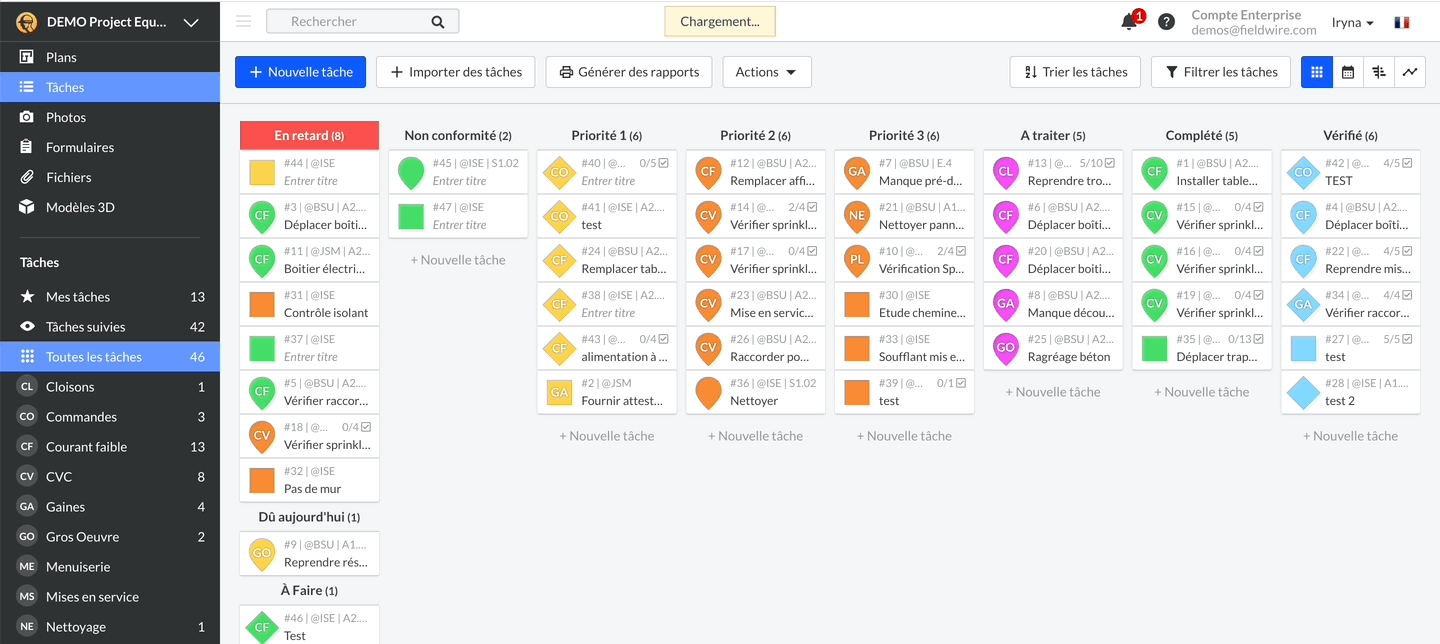
Task: Expand the DEMO Project dropdown chevron
Action: 191,23
